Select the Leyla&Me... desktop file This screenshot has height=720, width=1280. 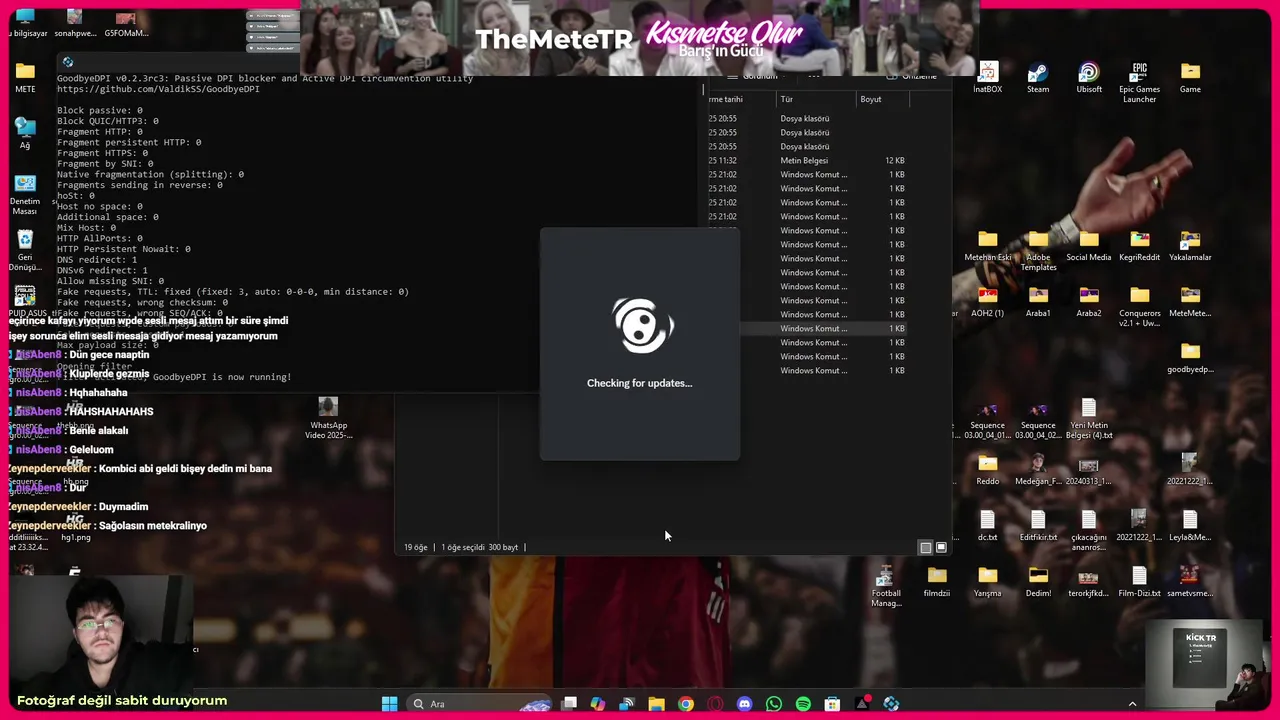[x=1190, y=526]
